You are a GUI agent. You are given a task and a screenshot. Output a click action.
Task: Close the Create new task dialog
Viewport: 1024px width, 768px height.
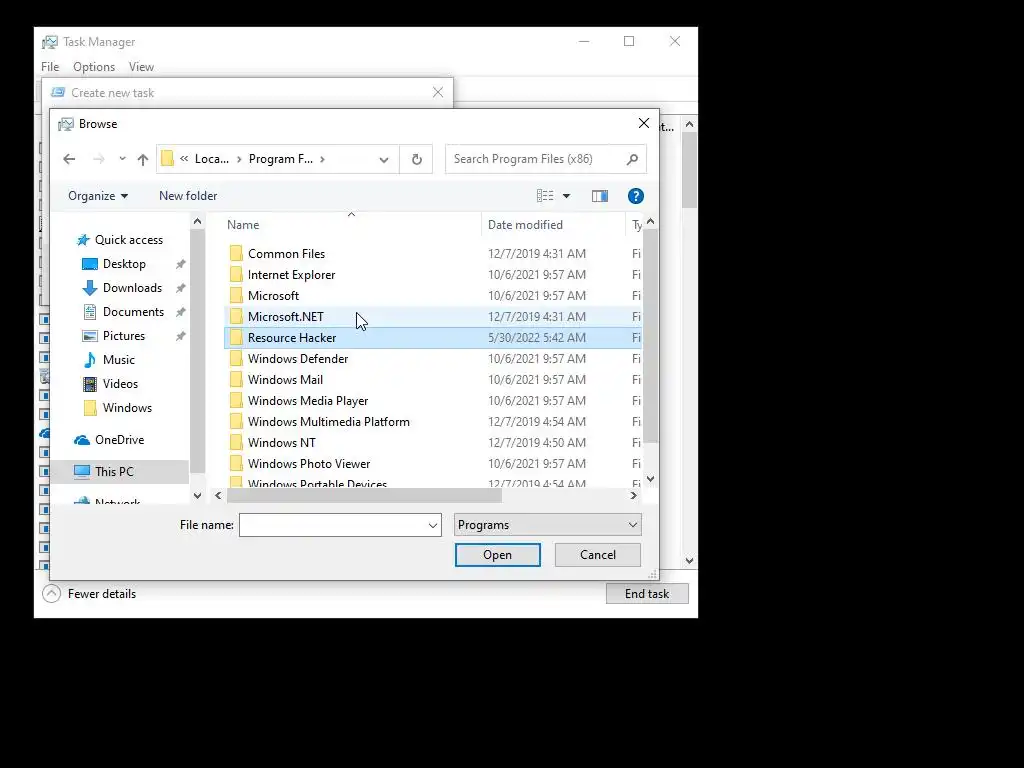[x=438, y=93]
